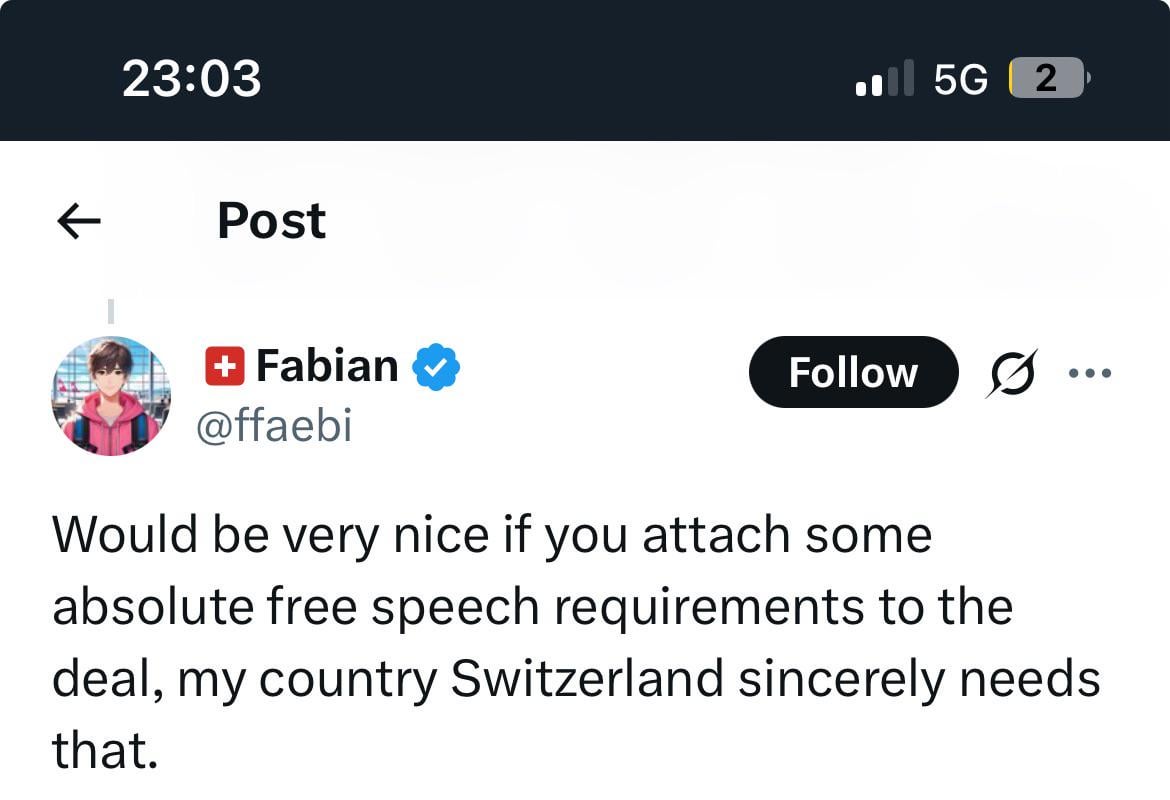This screenshot has height=800, width=1170.
Task: Tap the final word "that." in post
Action: (105, 750)
